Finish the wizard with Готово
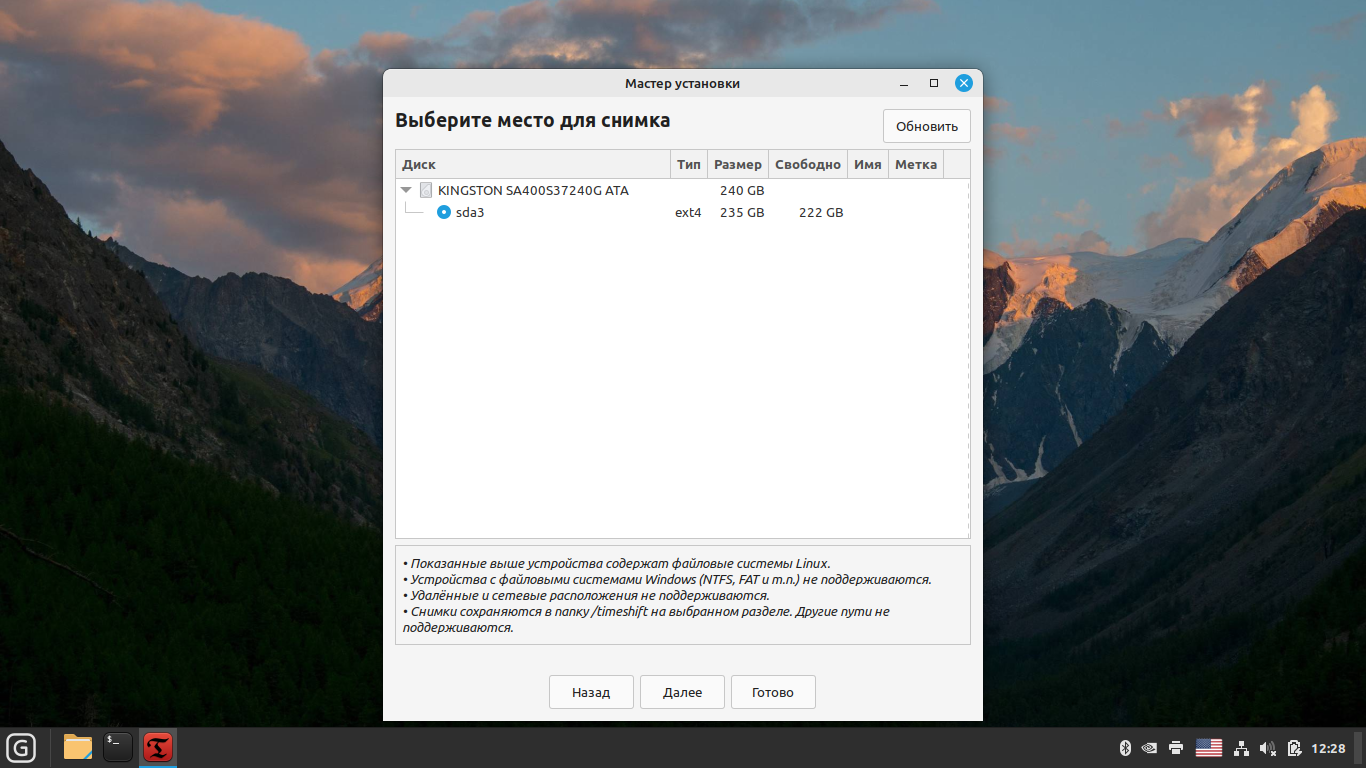 click(x=773, y=692)
